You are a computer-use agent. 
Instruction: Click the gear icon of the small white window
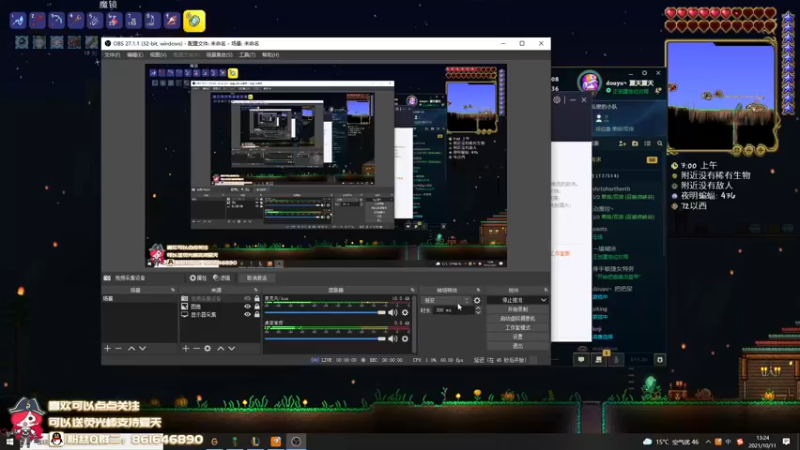(557, 100)
